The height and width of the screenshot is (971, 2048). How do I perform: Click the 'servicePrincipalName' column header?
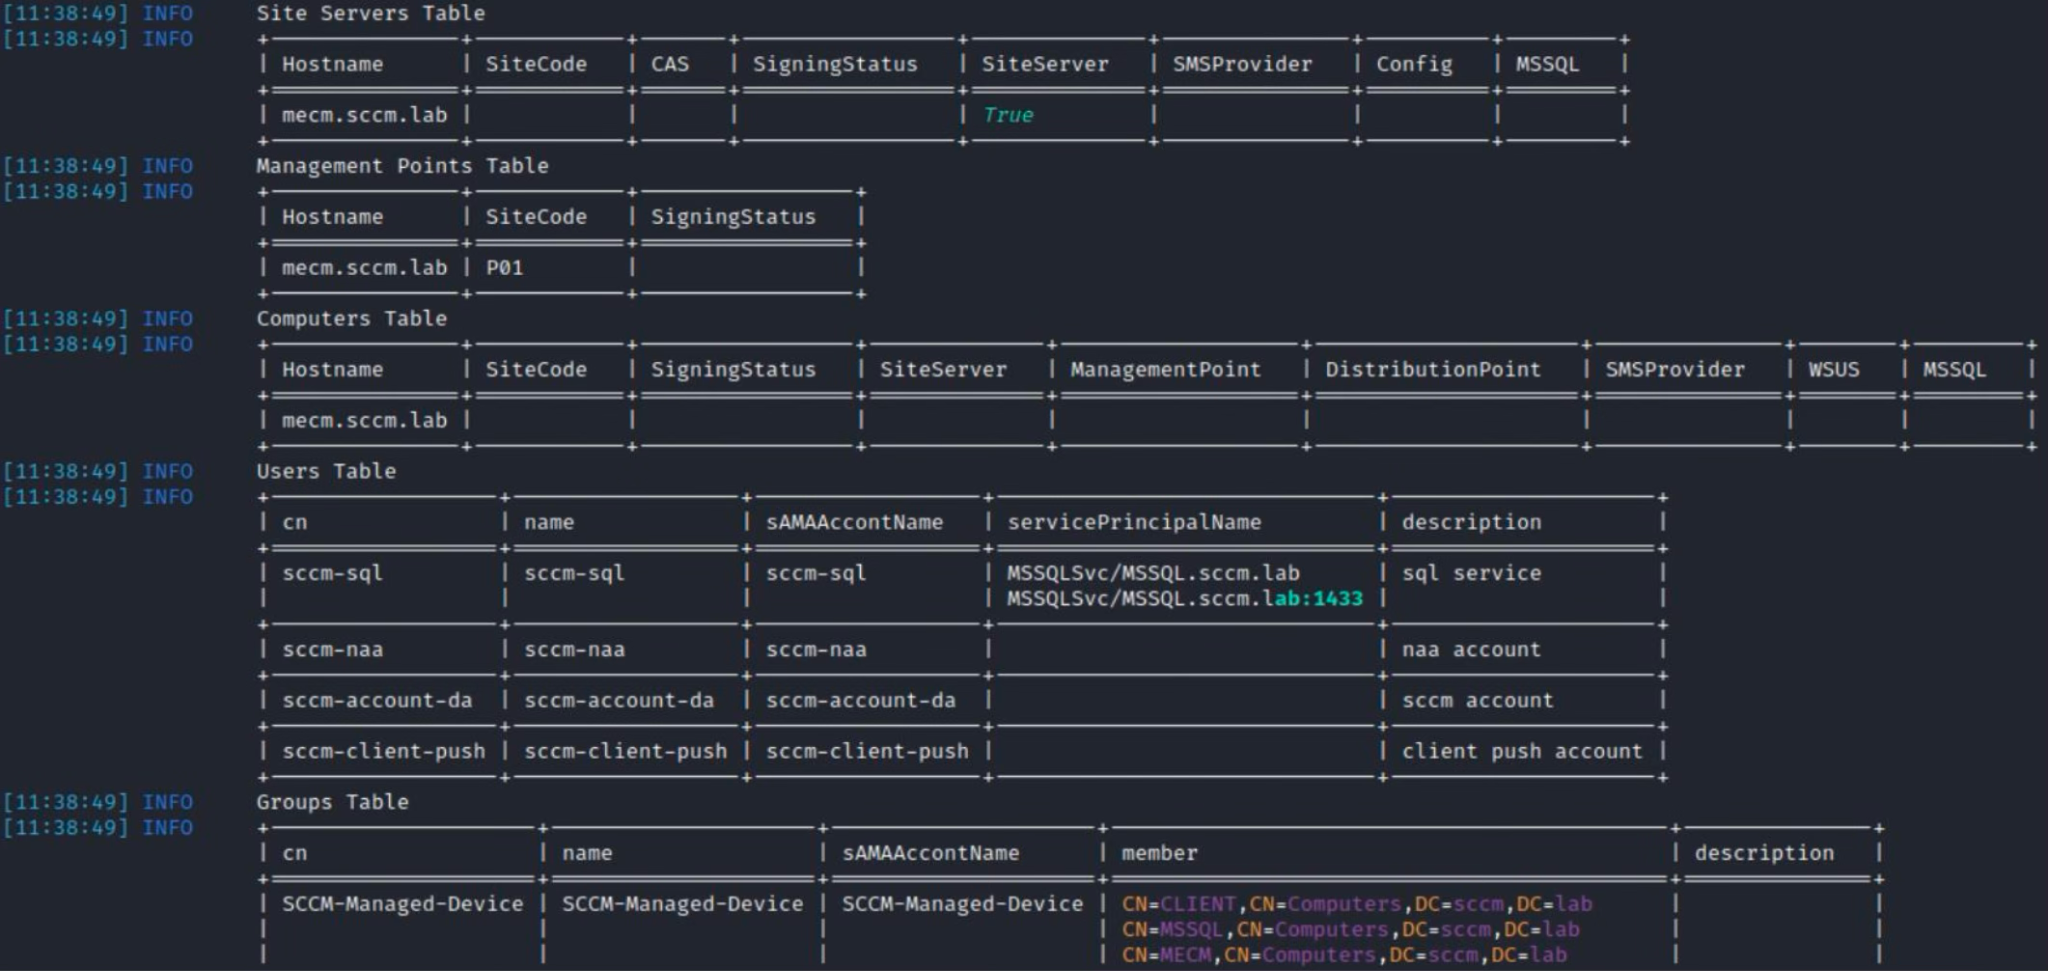click(1134, 523)
